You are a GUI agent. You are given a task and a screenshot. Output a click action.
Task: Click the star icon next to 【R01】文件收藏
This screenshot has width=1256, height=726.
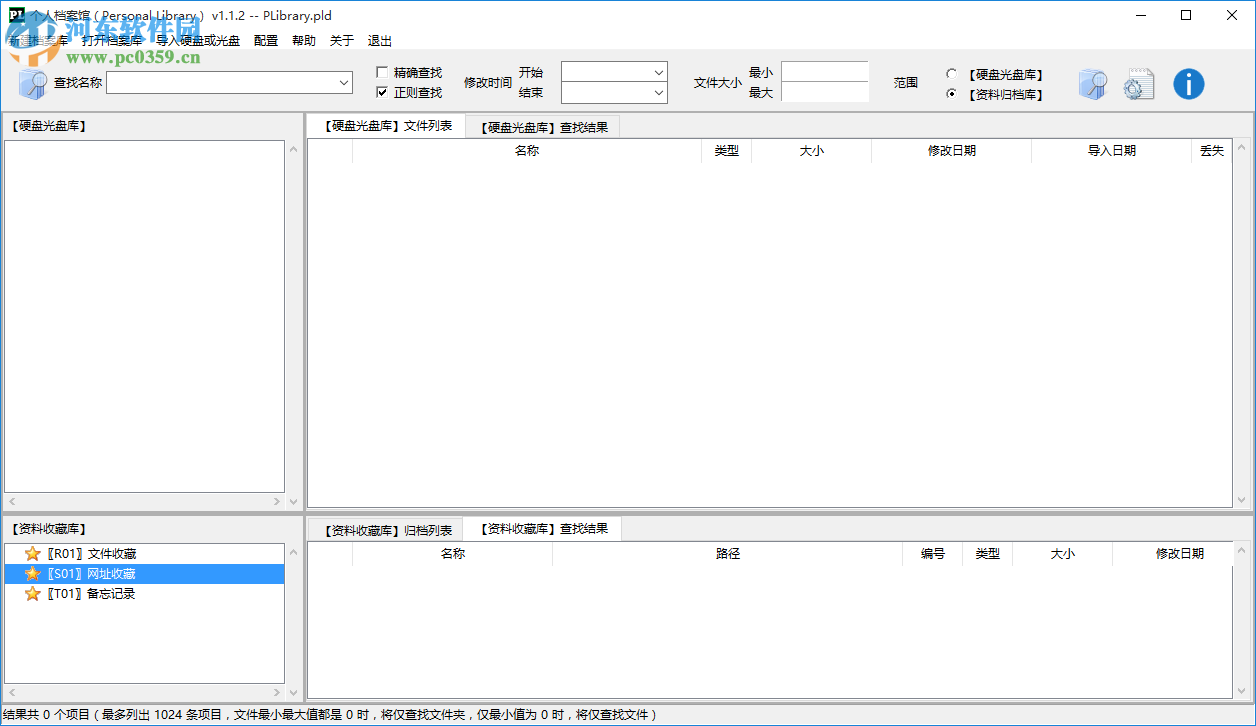(31, 553)
